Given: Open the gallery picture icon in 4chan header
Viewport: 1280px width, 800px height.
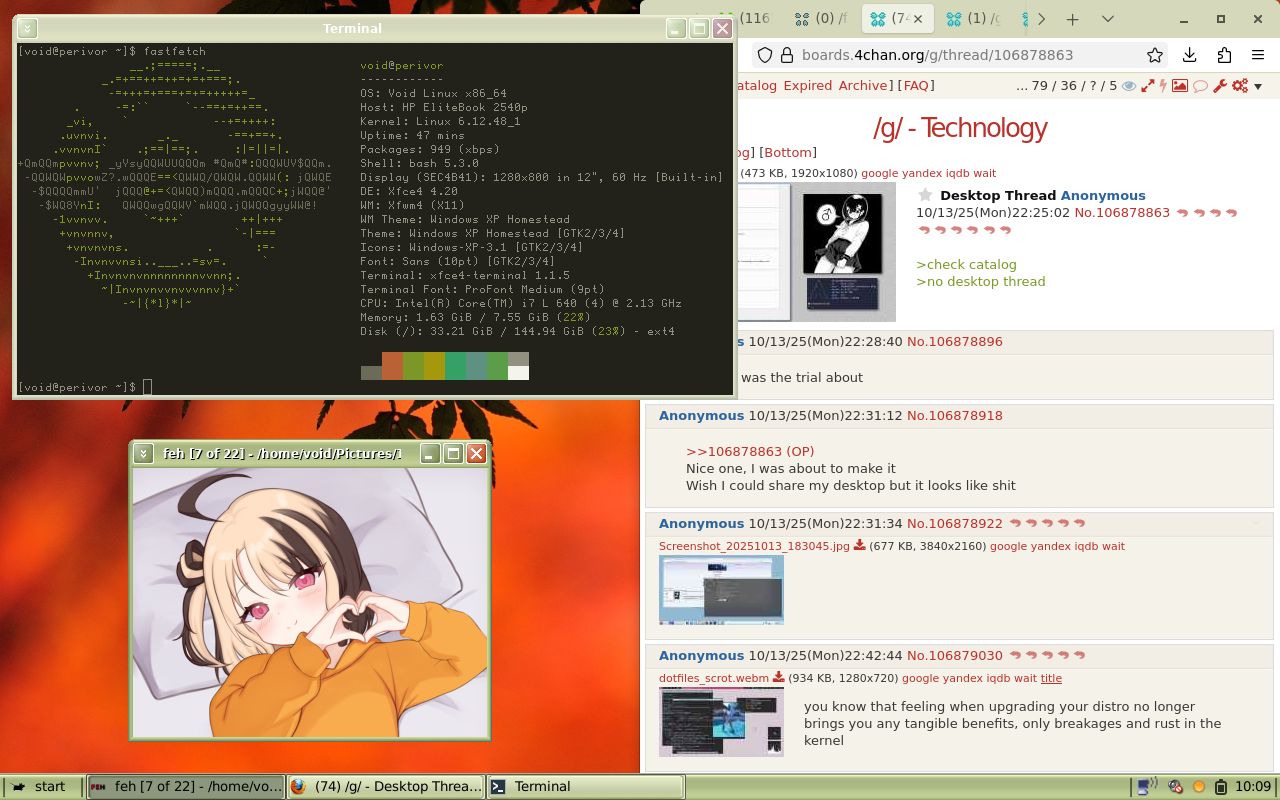Looking at the screenshot, I should (x=1180, y=86).
